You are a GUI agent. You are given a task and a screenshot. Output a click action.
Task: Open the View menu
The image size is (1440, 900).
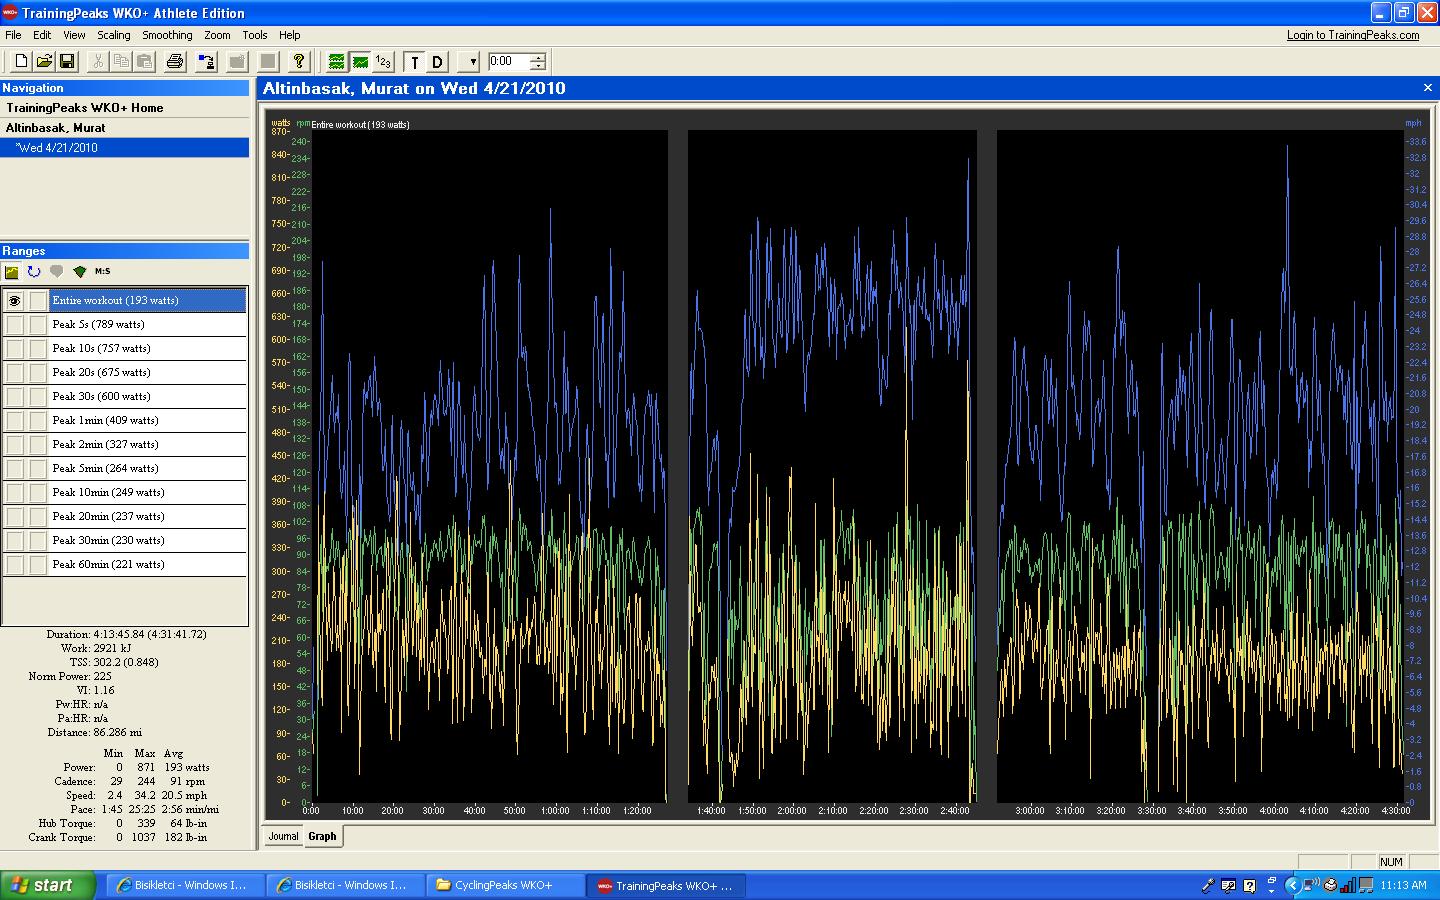point(74,35)
